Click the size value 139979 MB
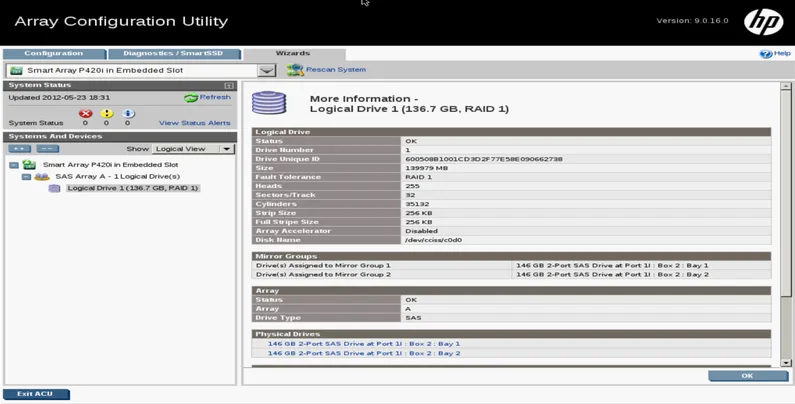 click(426, 168)
